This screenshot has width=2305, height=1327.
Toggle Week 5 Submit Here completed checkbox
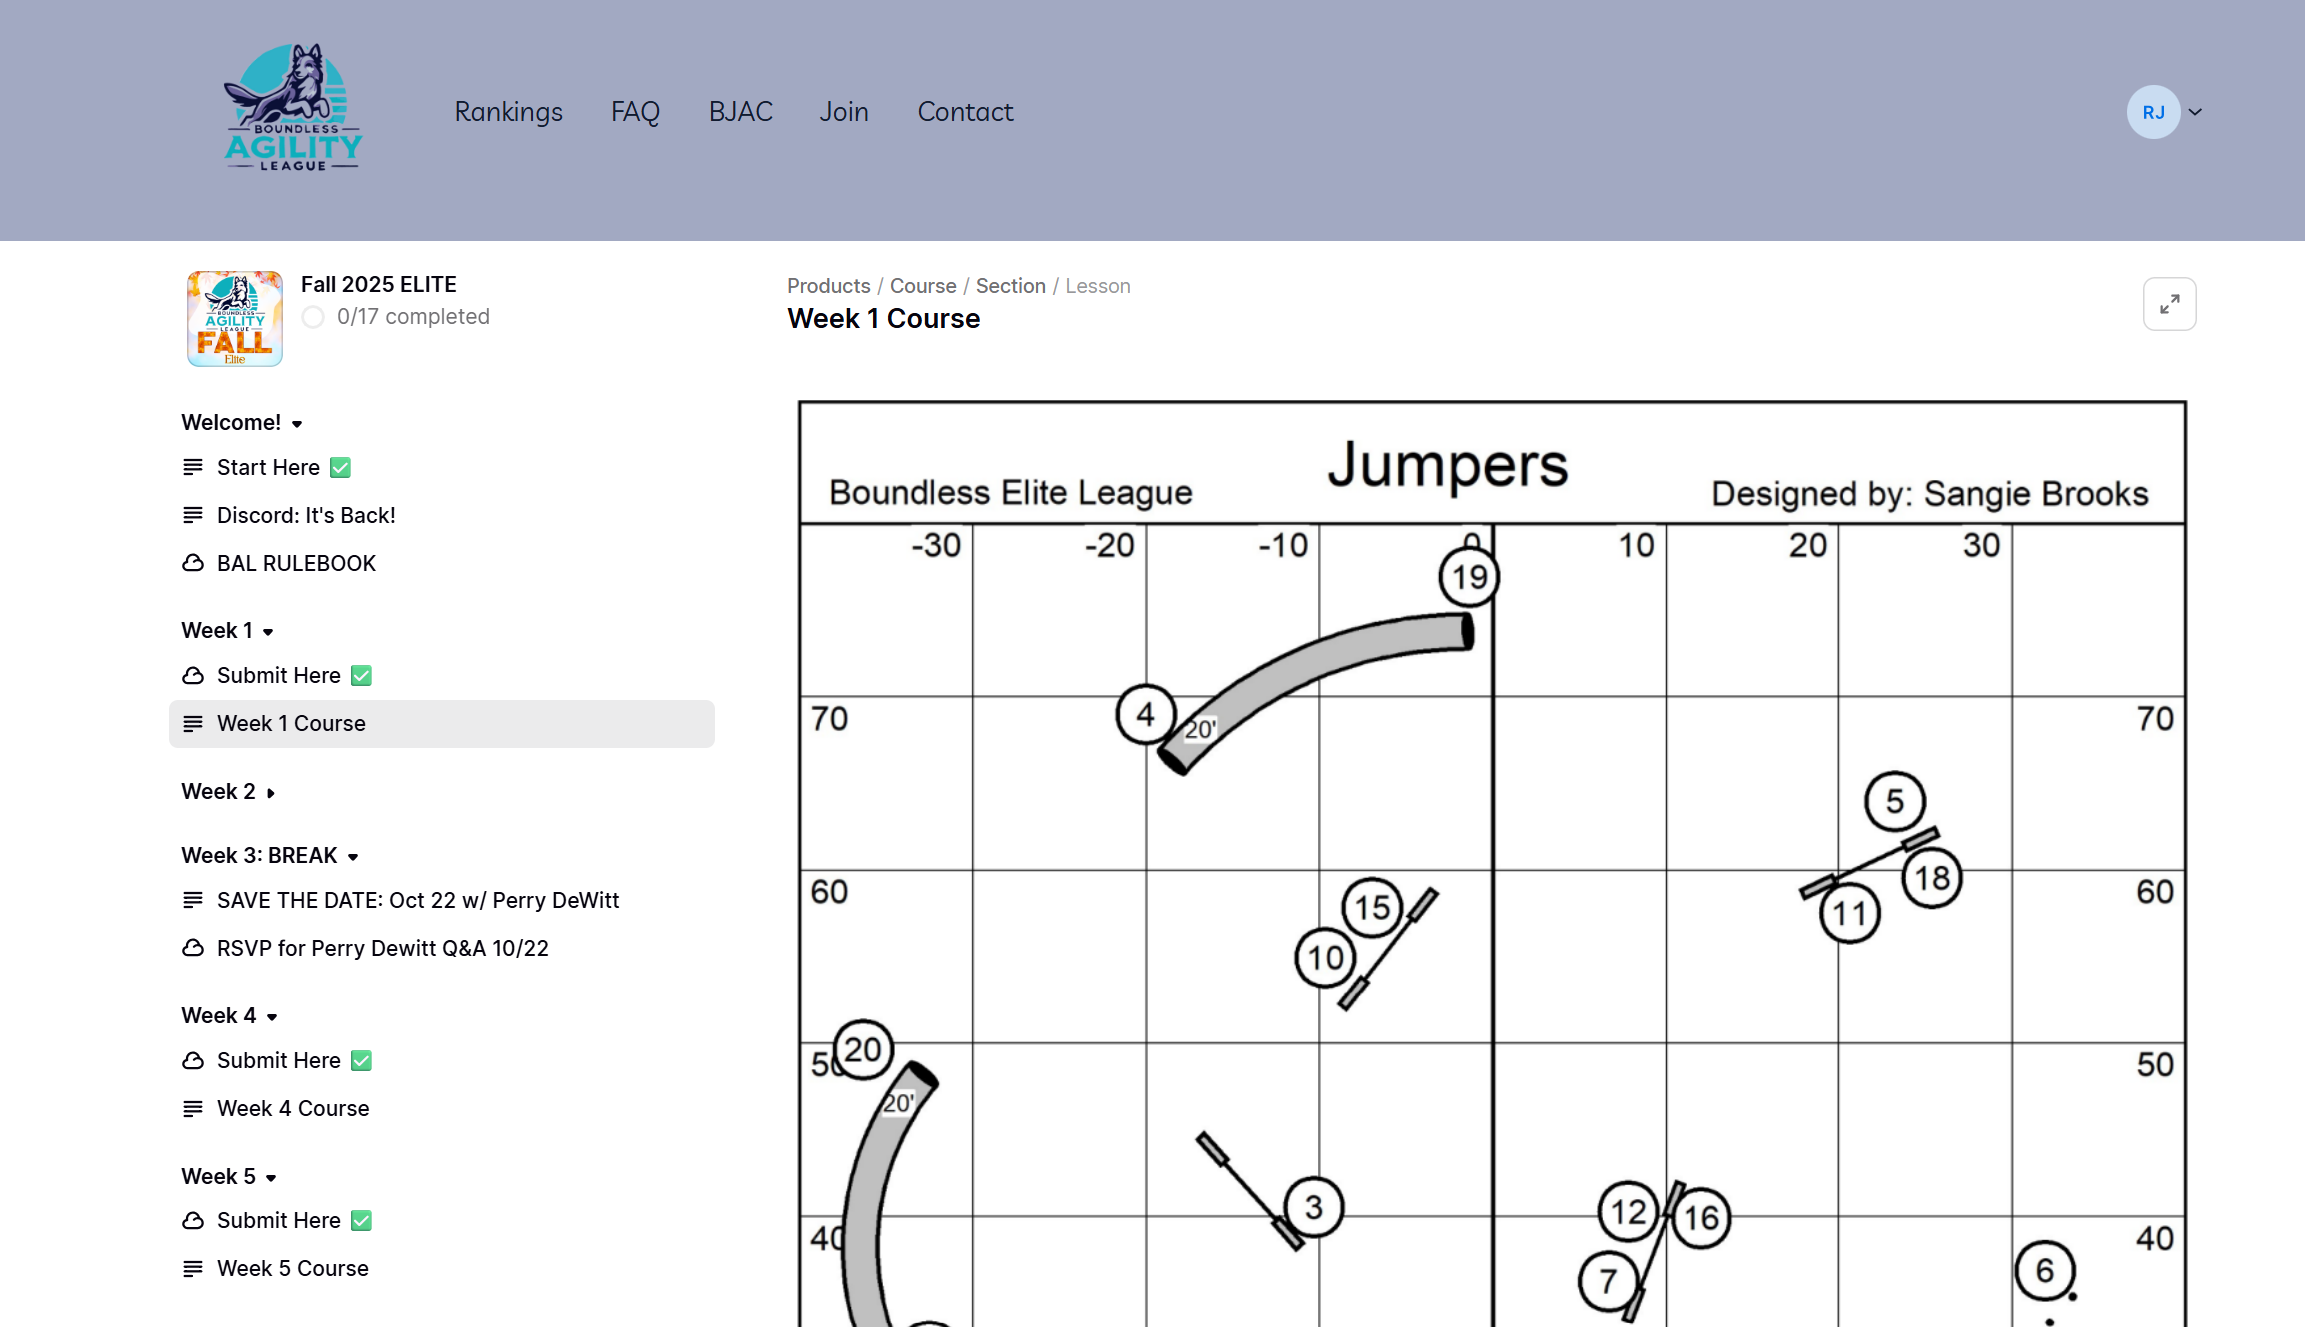tap(362, 1221)
